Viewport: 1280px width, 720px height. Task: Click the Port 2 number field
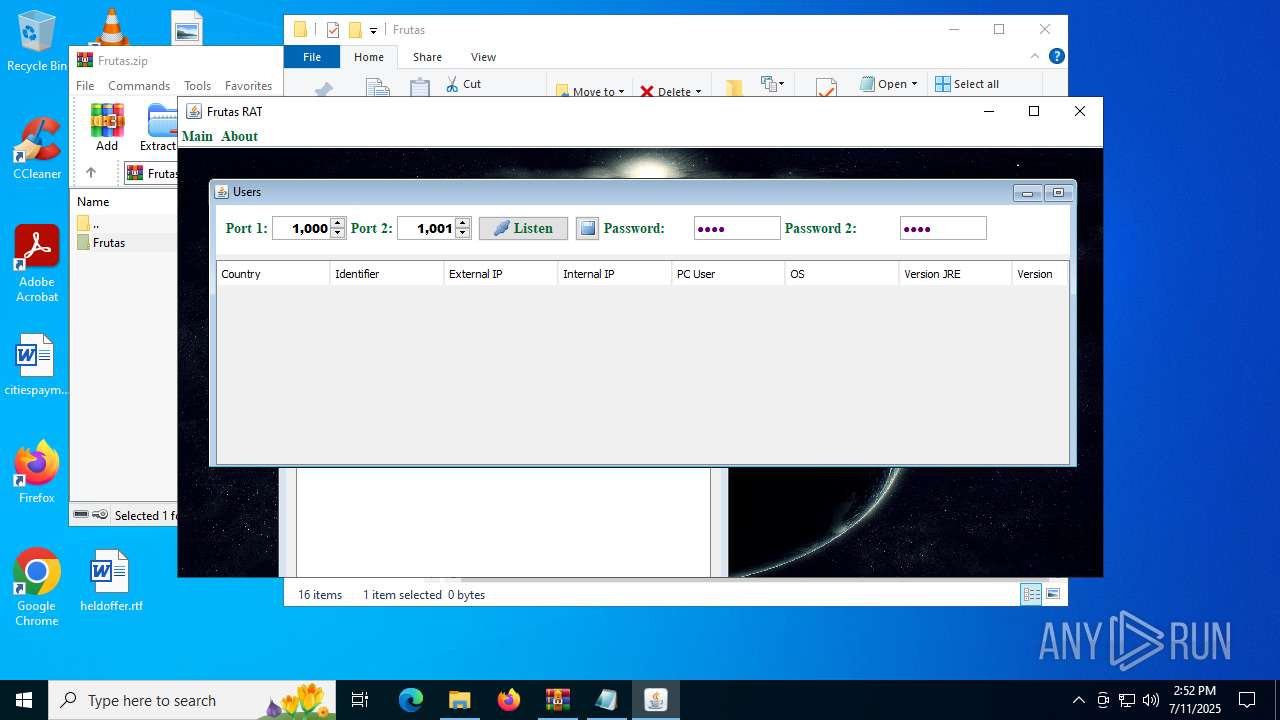tap(426, 228)
